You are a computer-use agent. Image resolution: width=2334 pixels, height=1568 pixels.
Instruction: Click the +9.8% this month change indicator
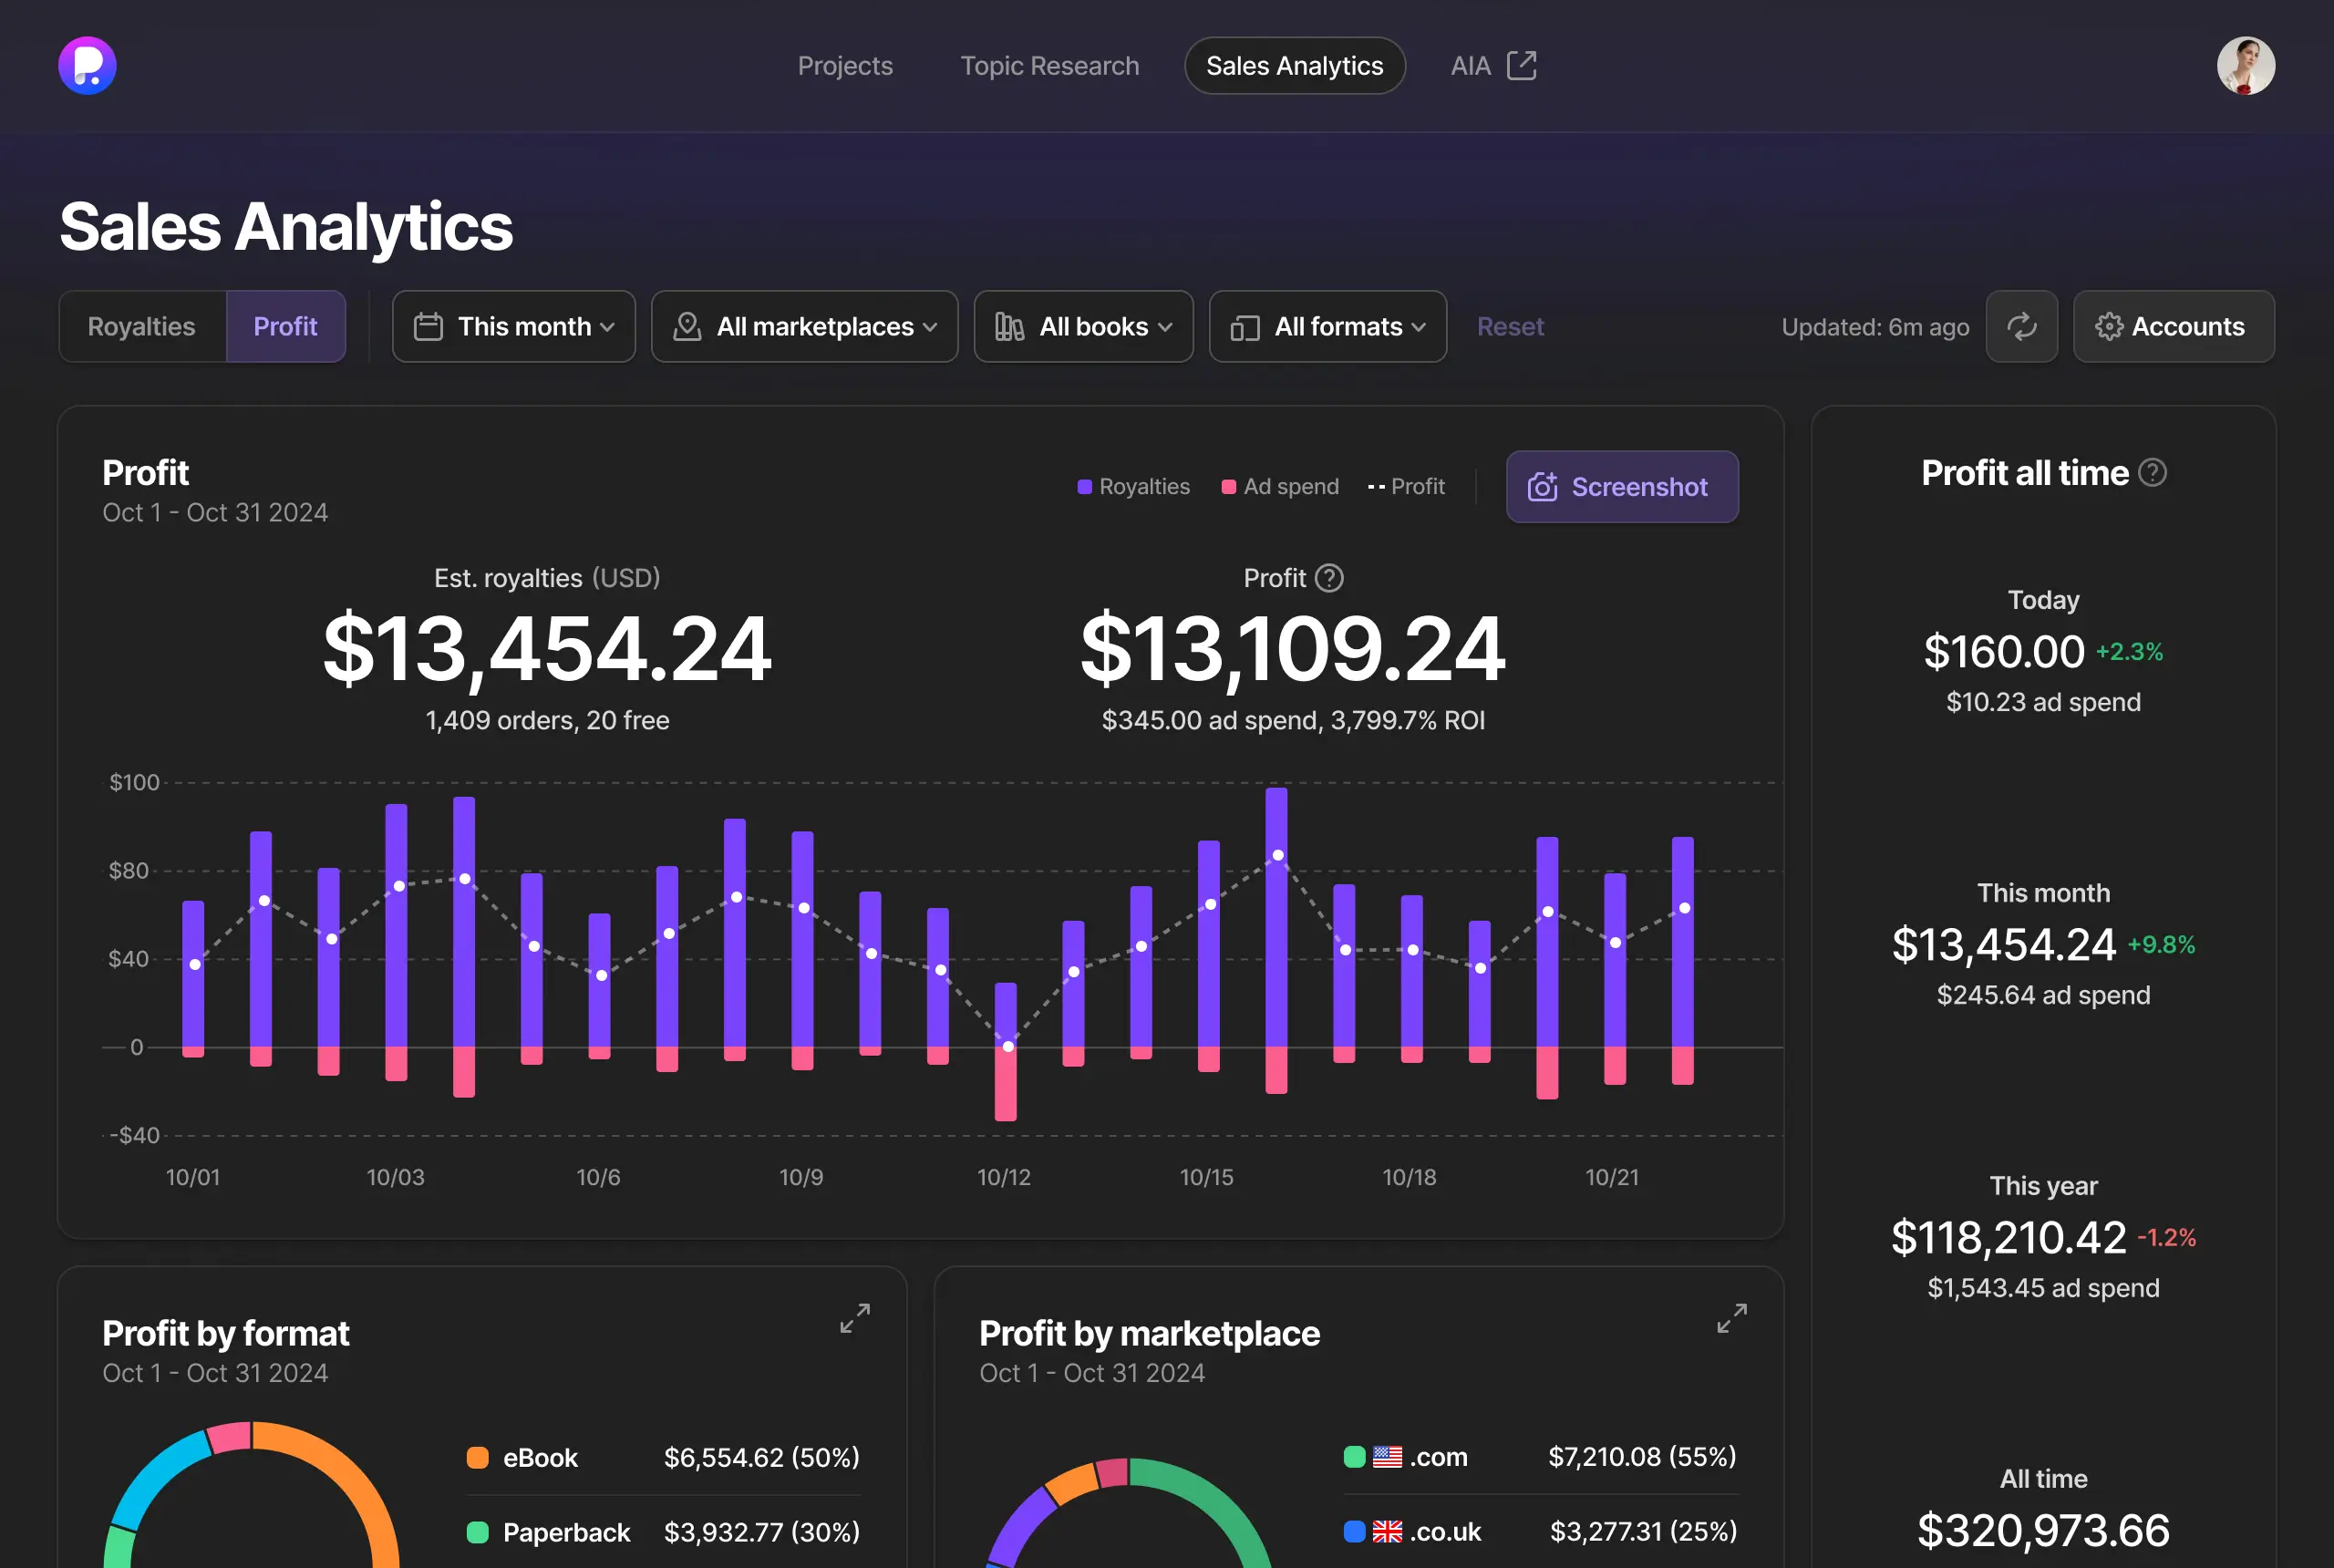2161,945
